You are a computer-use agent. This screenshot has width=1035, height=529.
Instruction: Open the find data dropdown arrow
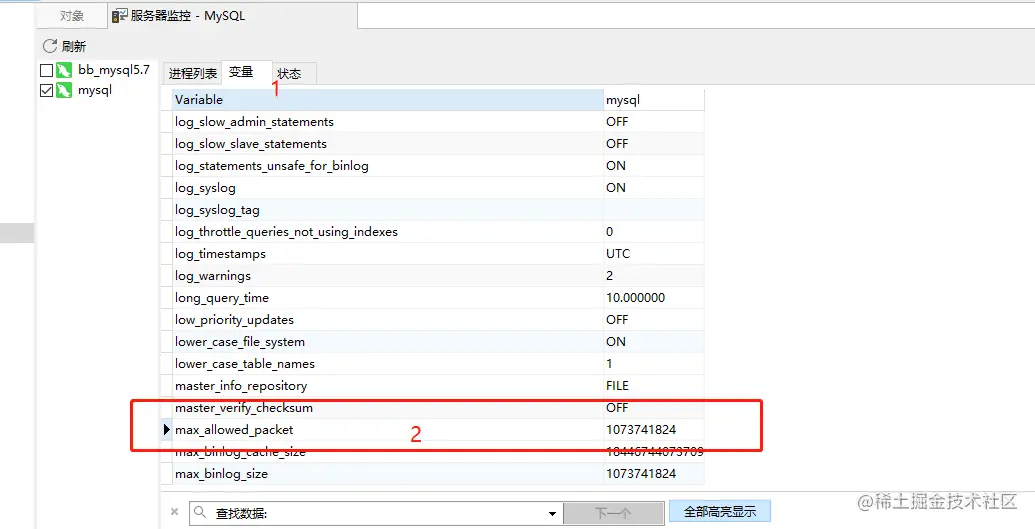pyautogui.click(x=552, y=514)
